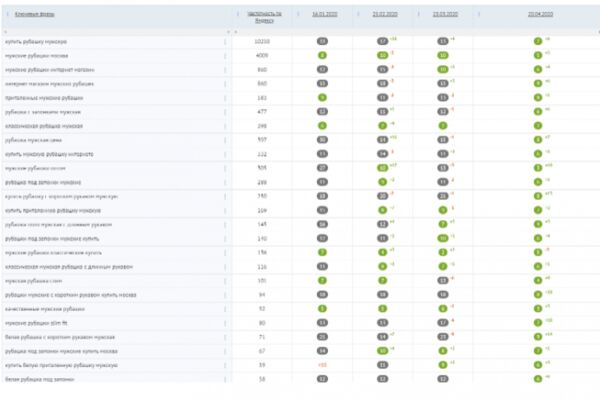Select keyword рубашки с запонками мужские
600x400 pixels.
[43, 112]
